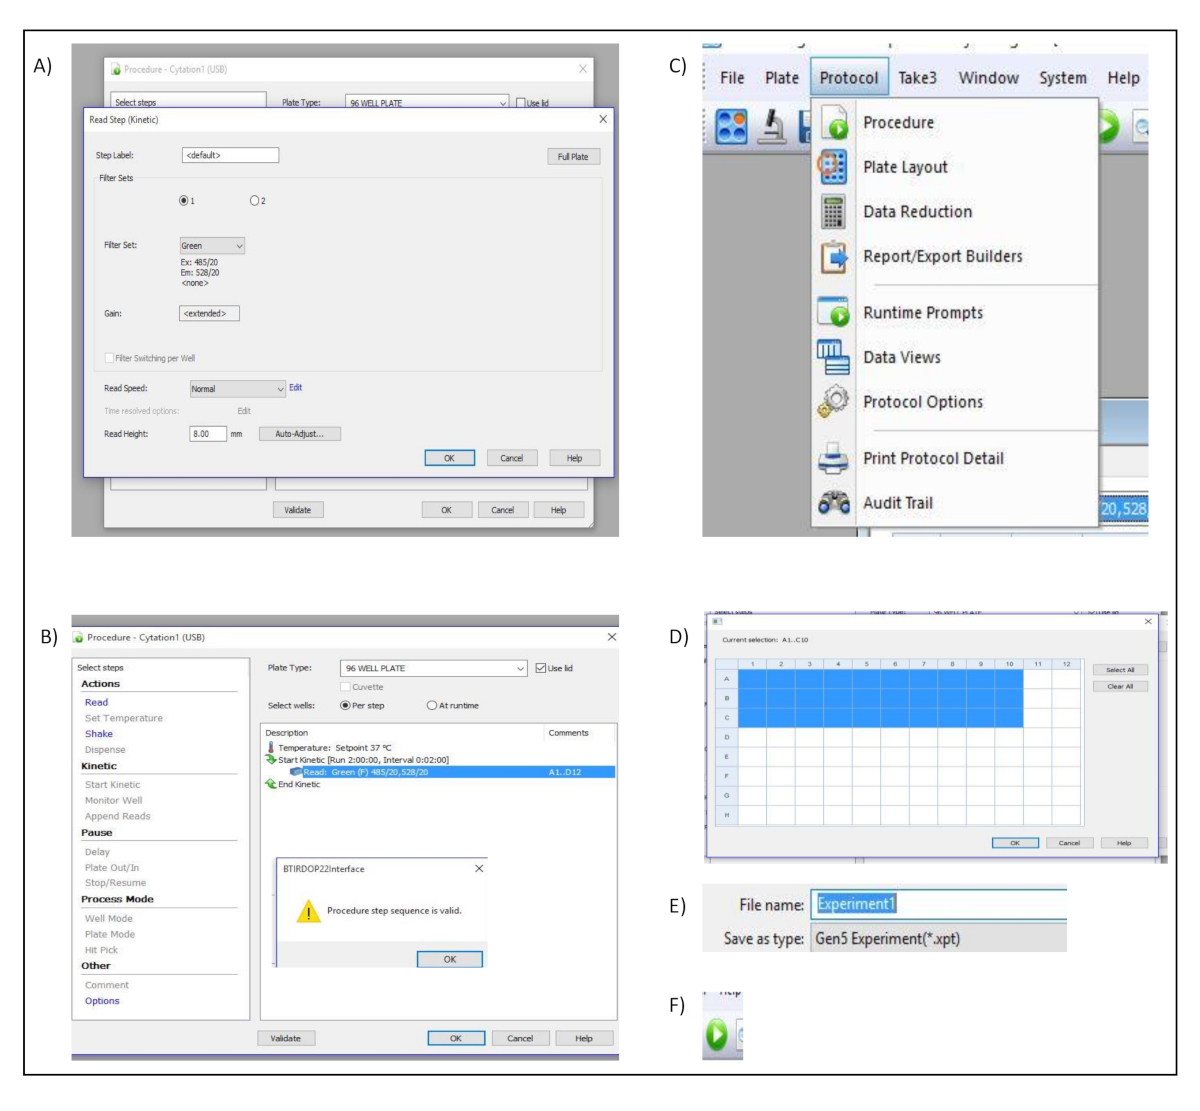The image size is (1200, 1111).
Task: Click Clear All in well selection dialog
Action: (x=1120, y=687)
